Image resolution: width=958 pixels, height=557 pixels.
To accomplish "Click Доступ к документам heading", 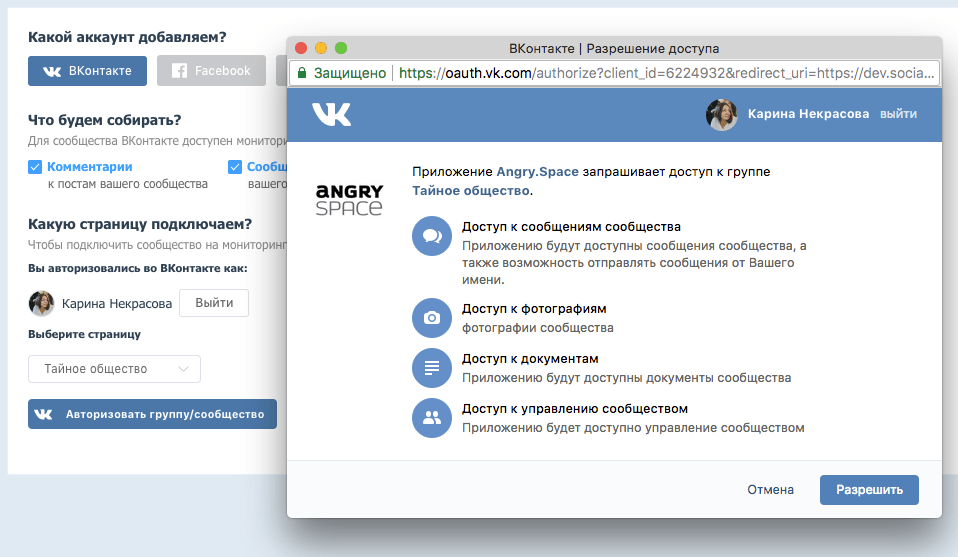I will [530, 359].
